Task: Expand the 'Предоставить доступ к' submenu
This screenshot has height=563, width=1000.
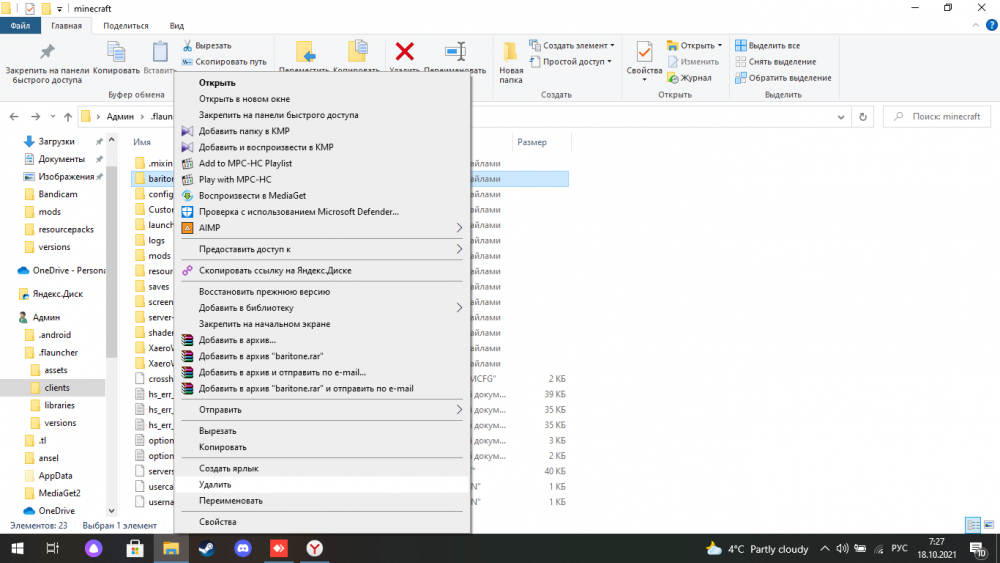Action: 459,249
